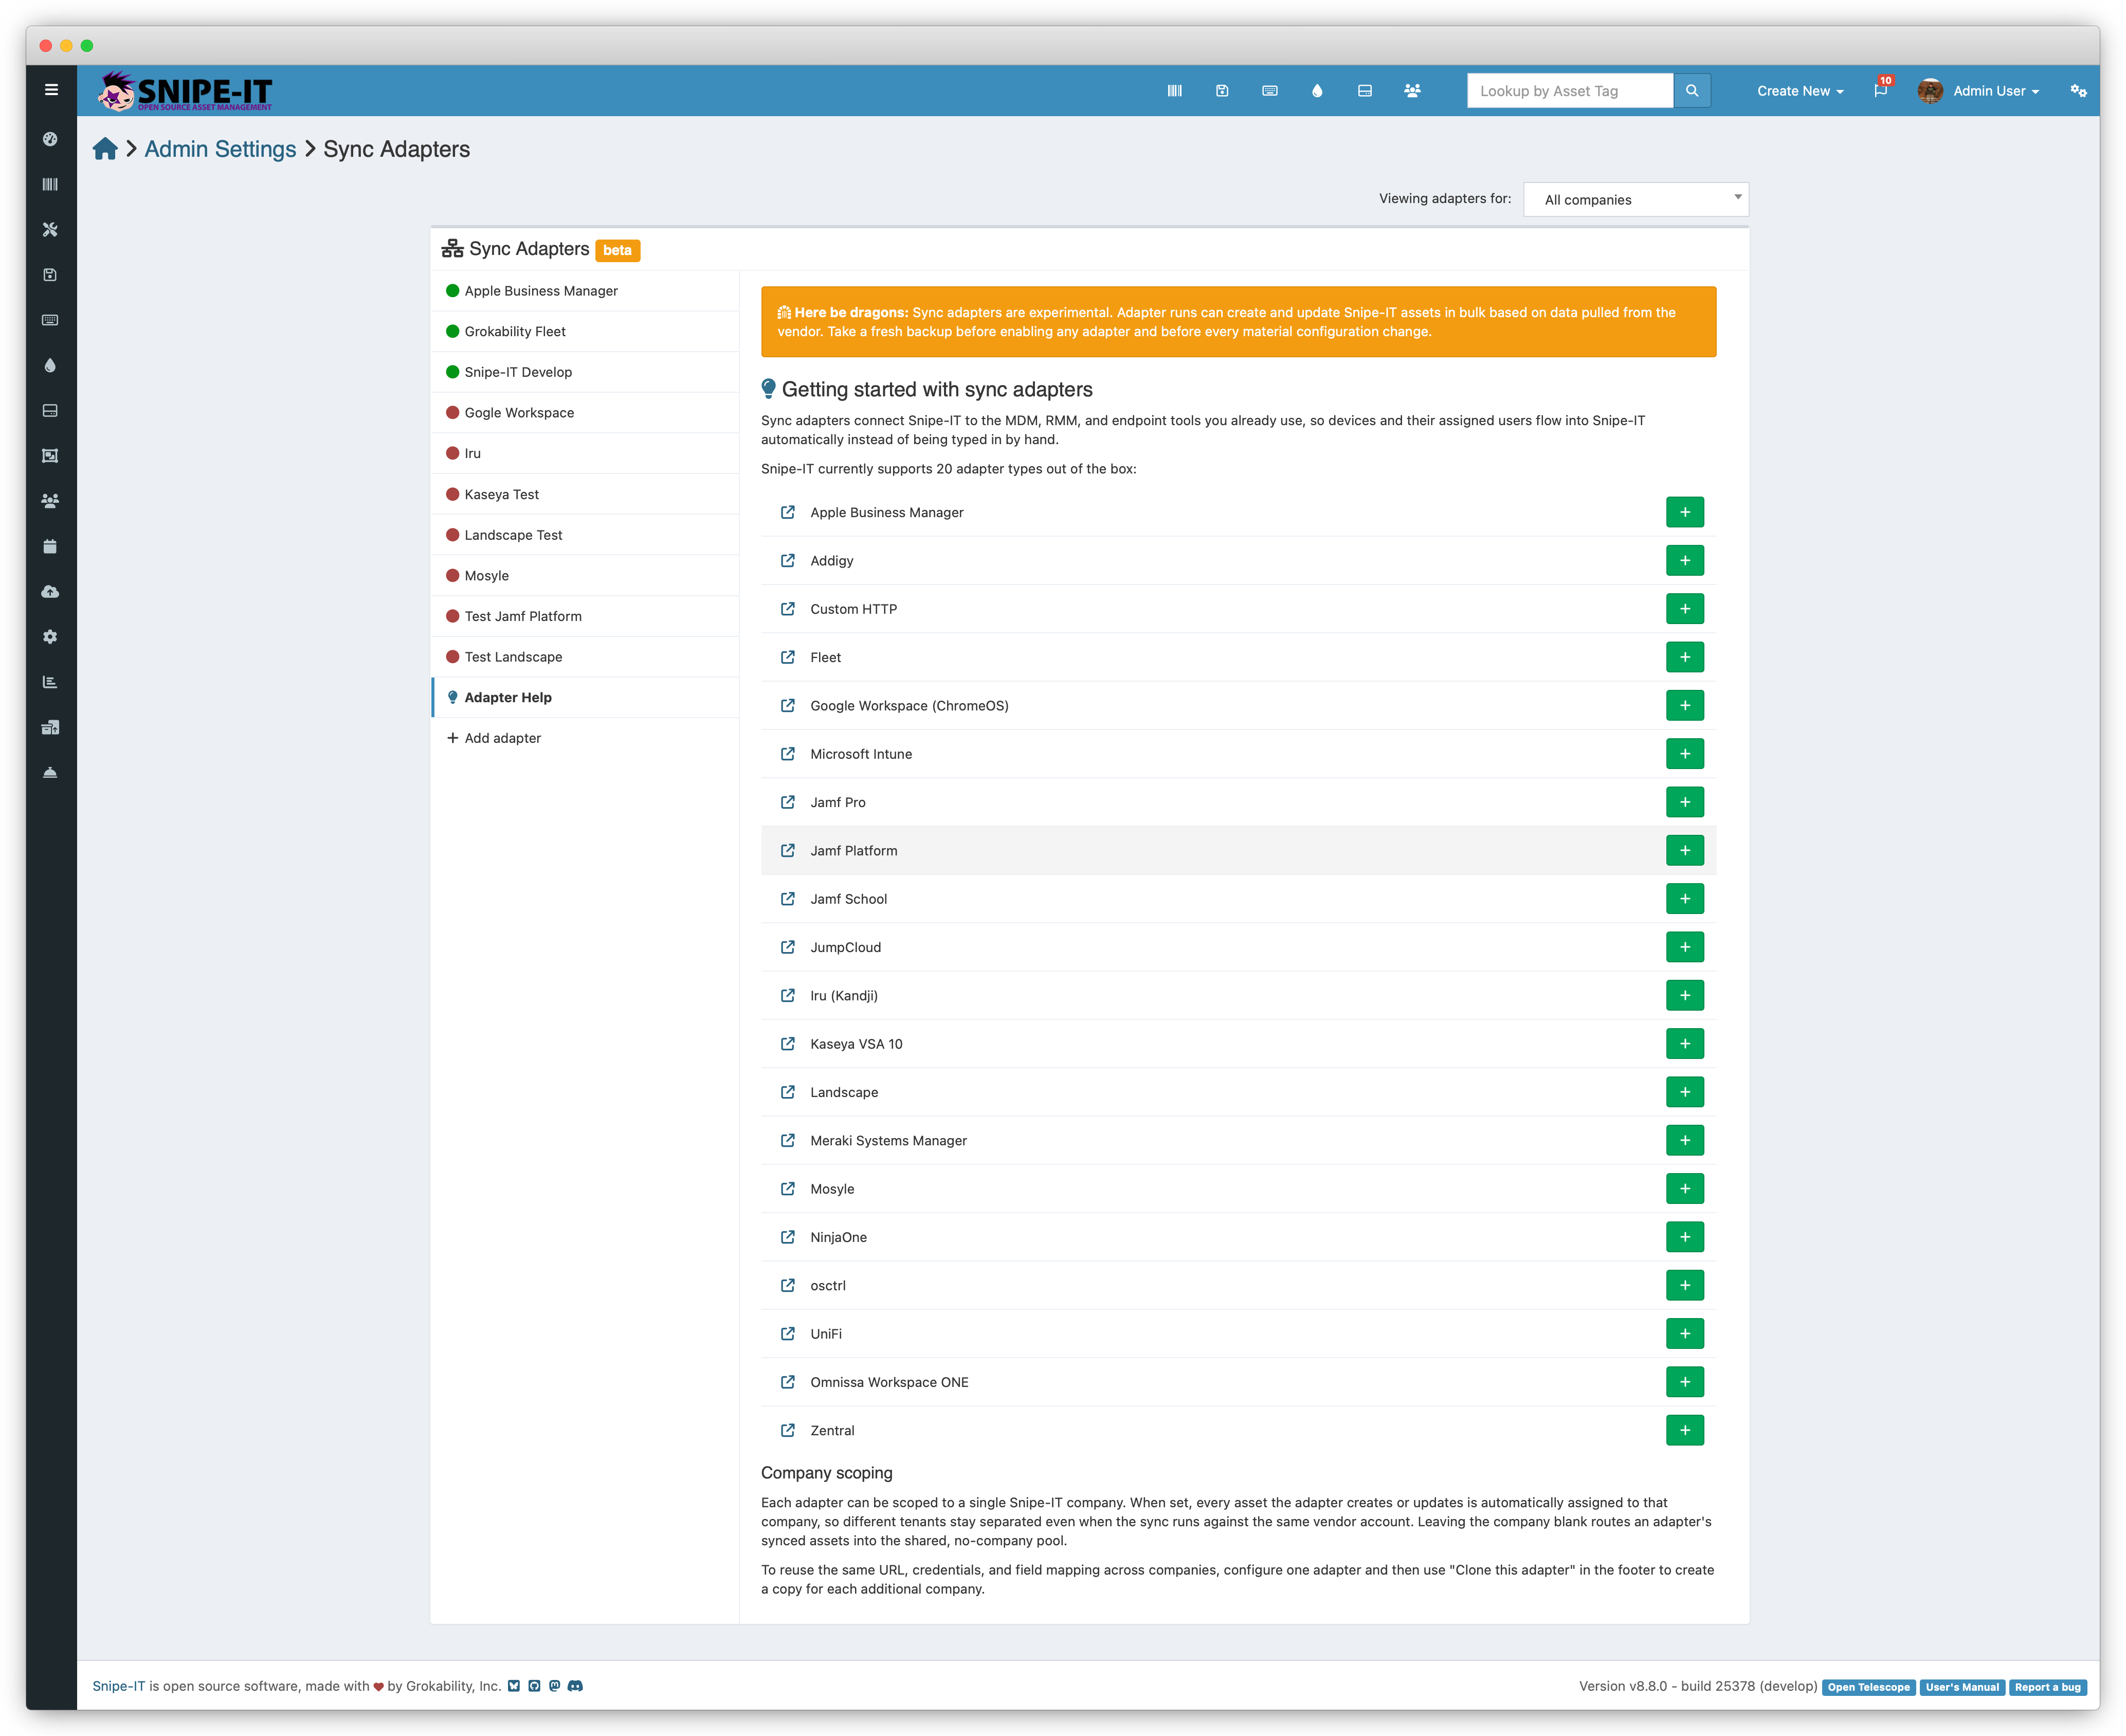This screenshot has width=2126, height=1736.
Task: Open Import cloud upload icon in sidebar
Action: pos(50,592)
